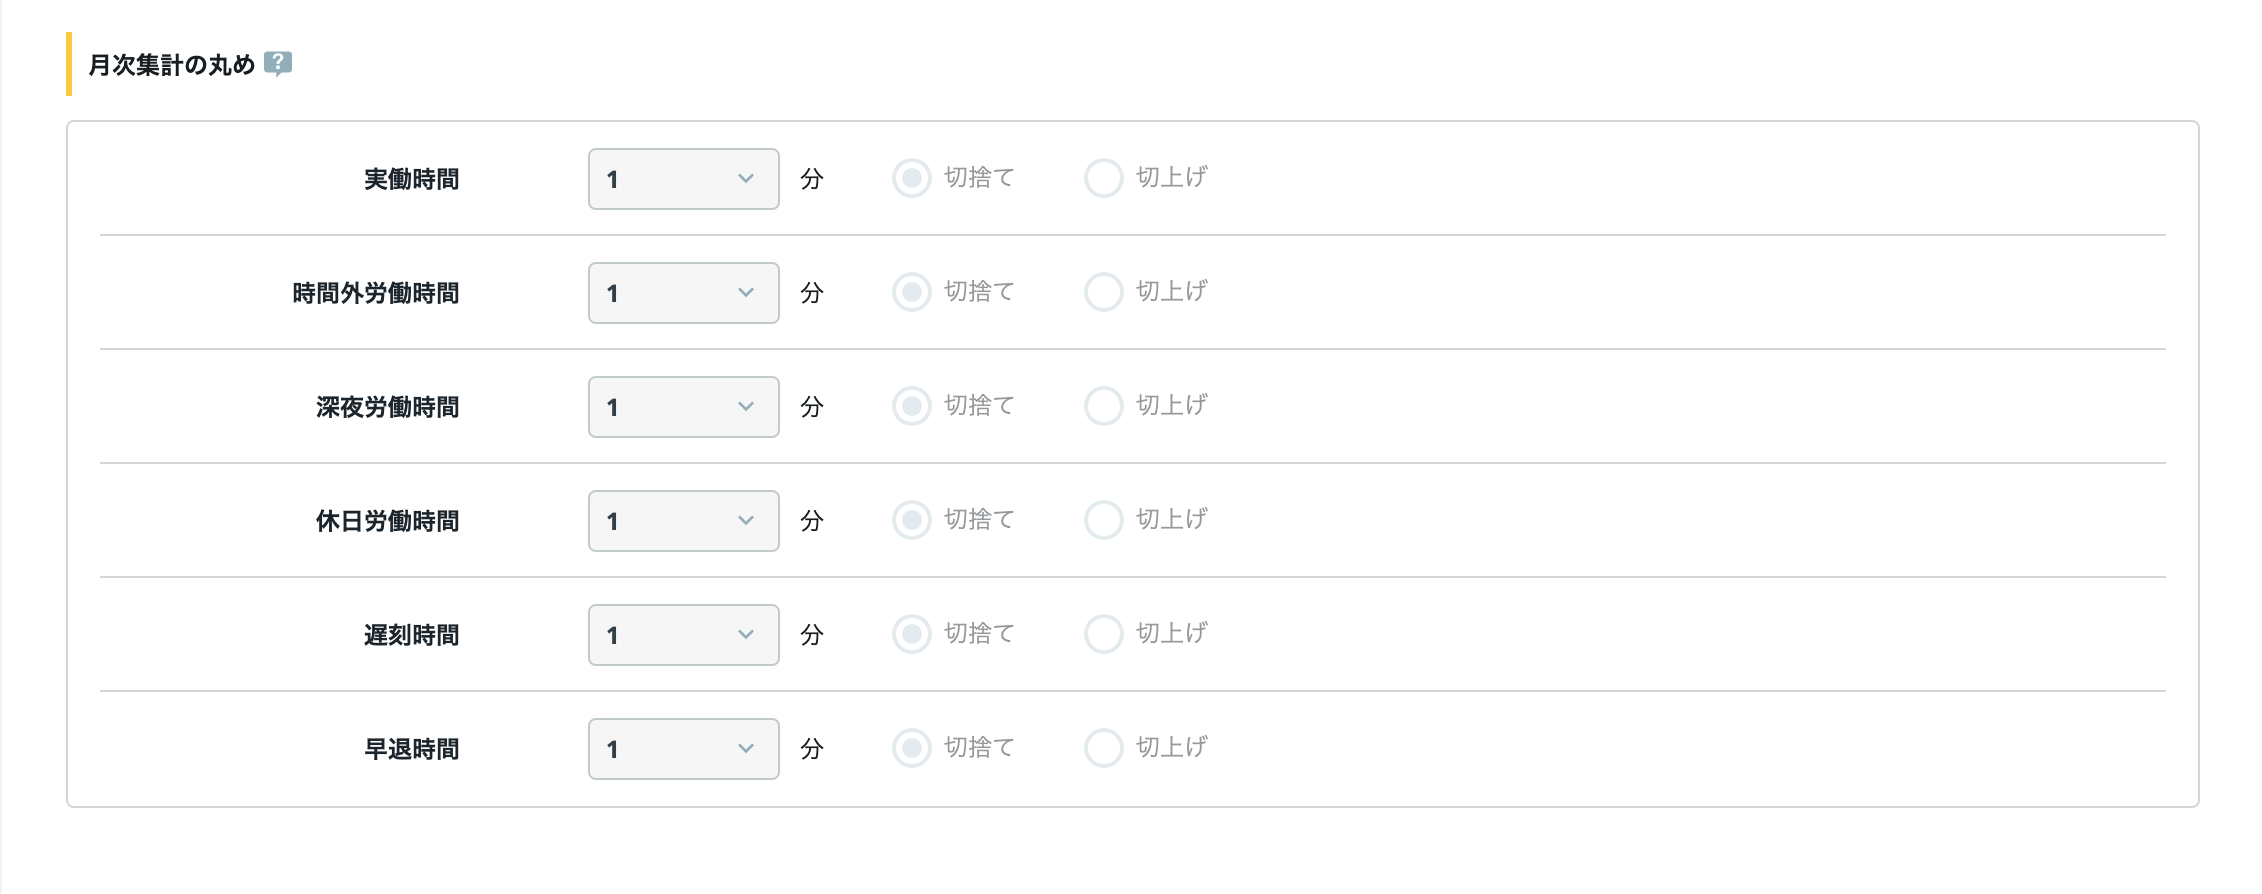
Task: Select 切捨て for 遅刻時間
Action: click(912, 634)
